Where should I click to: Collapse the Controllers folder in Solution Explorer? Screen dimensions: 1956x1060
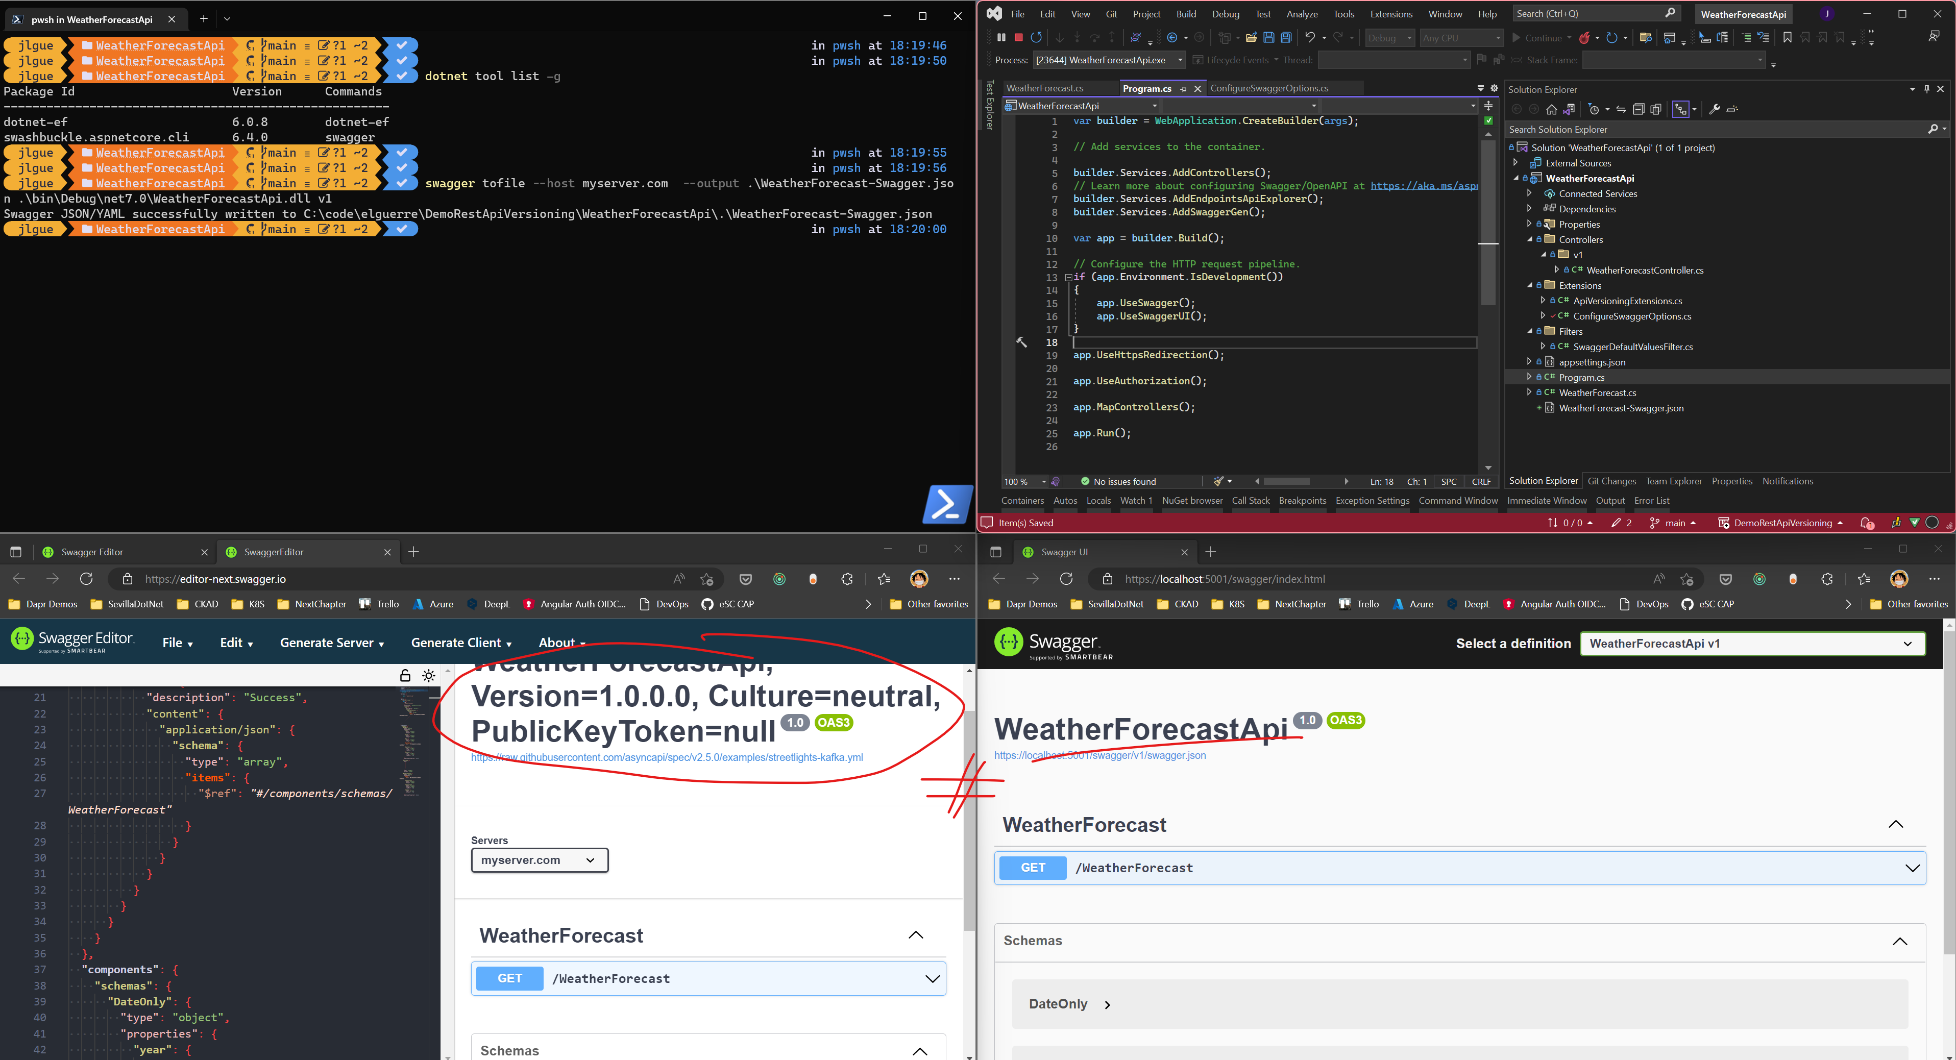(1529, 240)
